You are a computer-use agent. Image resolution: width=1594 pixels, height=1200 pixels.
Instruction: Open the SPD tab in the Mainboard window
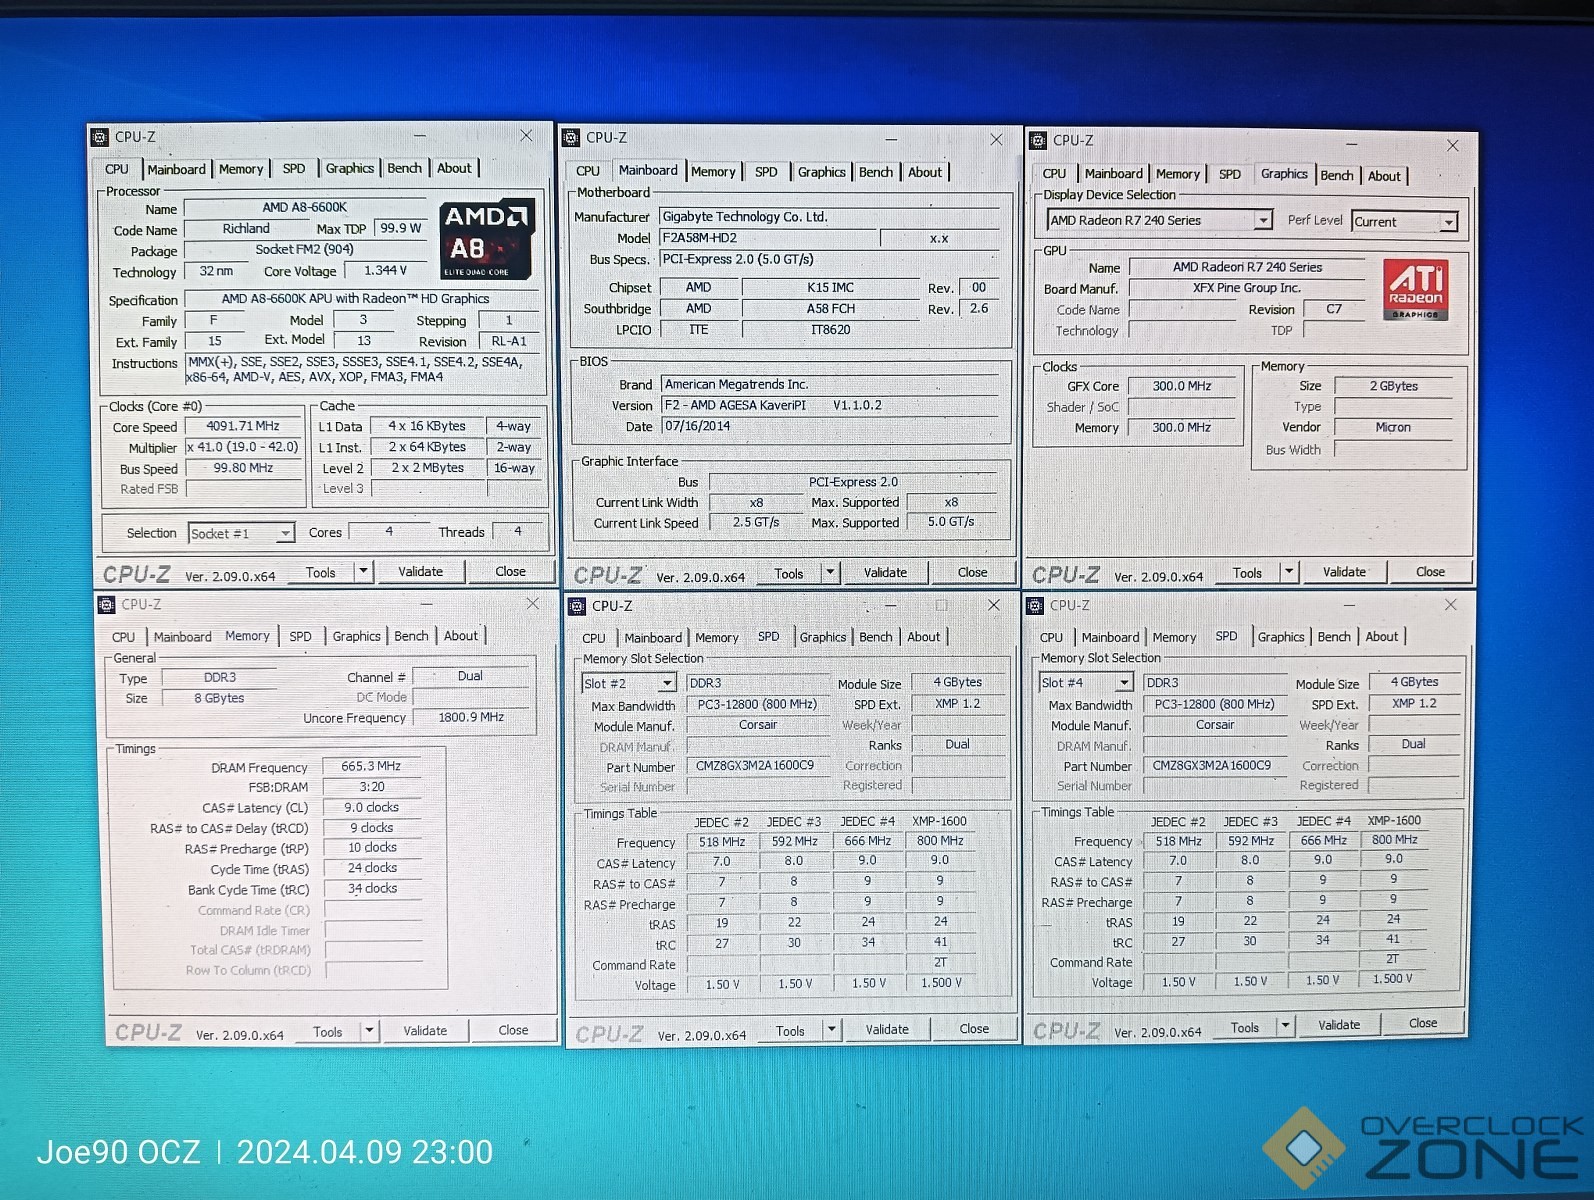[x=766, y=172]
